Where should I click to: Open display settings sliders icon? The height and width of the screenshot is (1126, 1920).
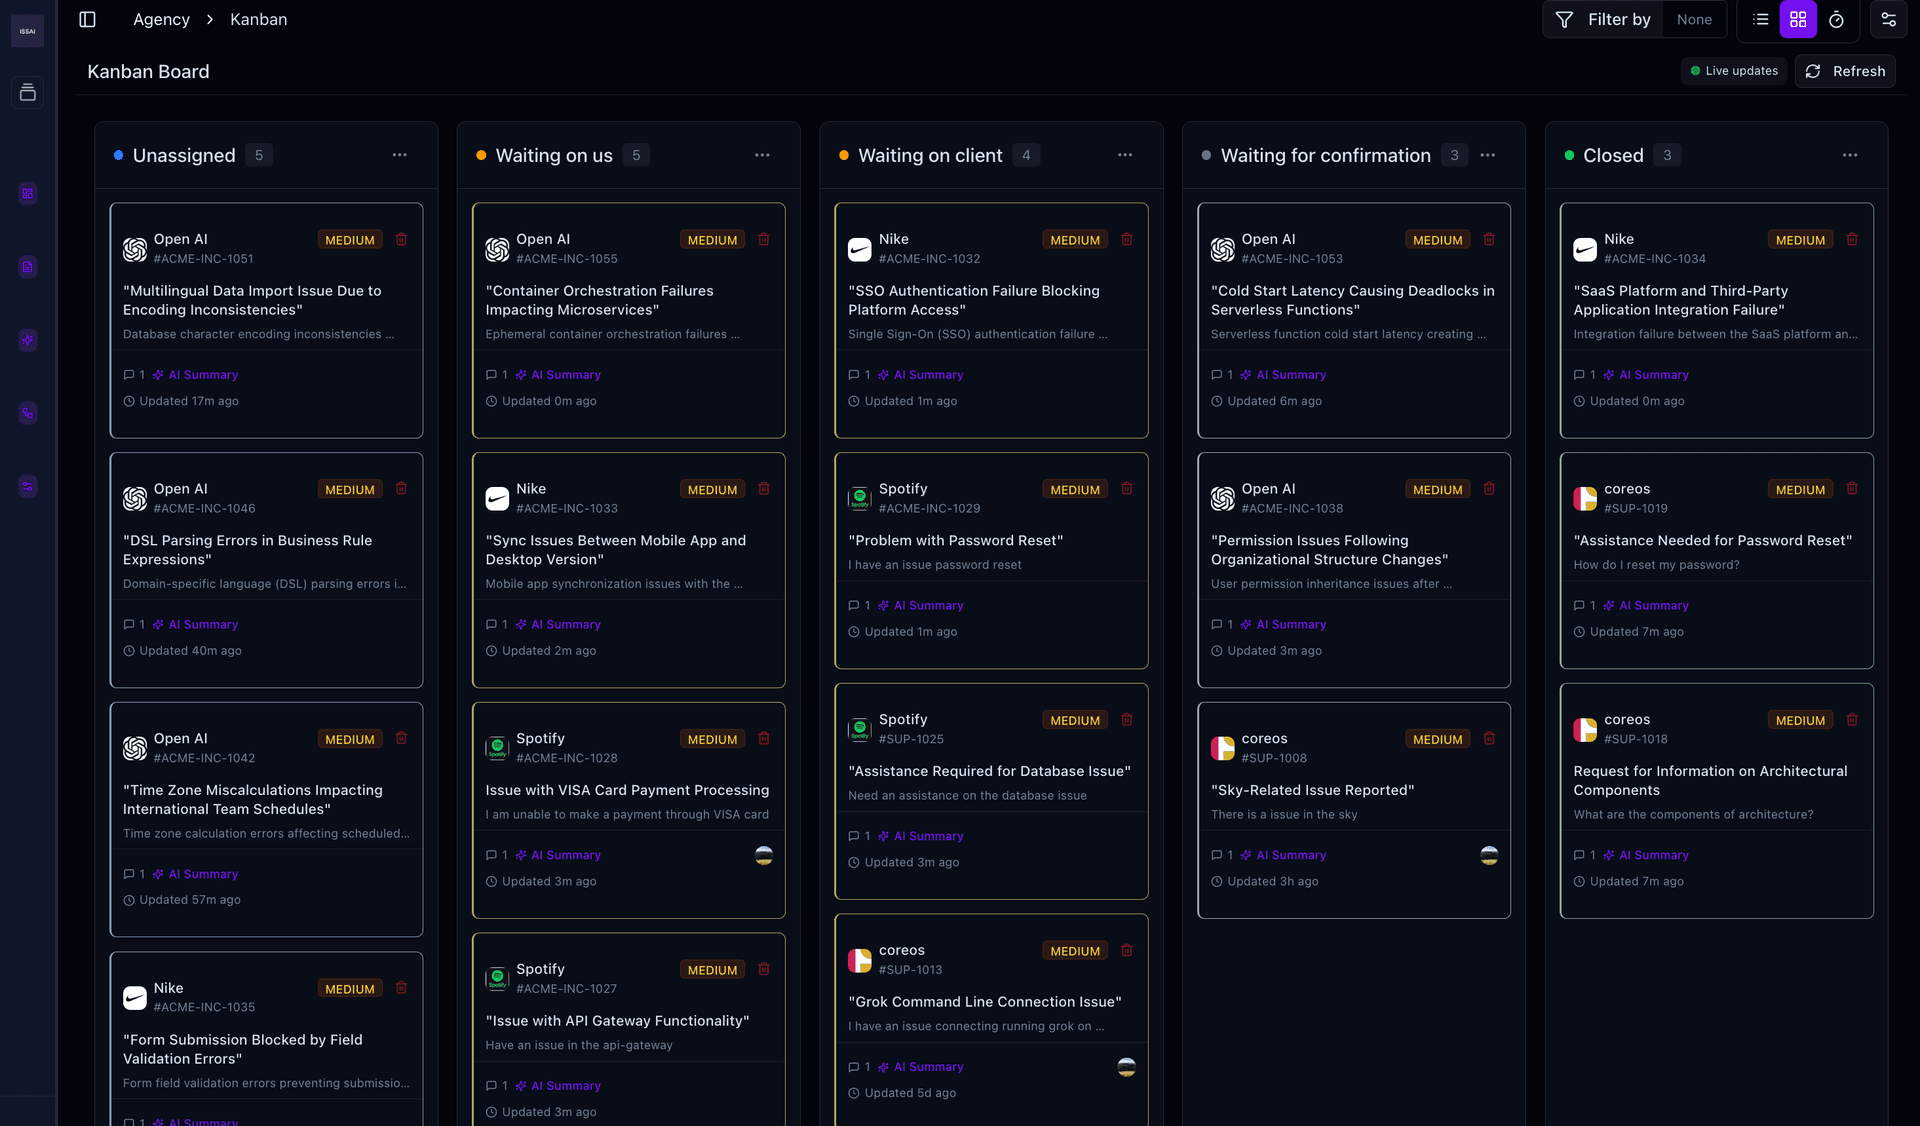[1888, 19]
